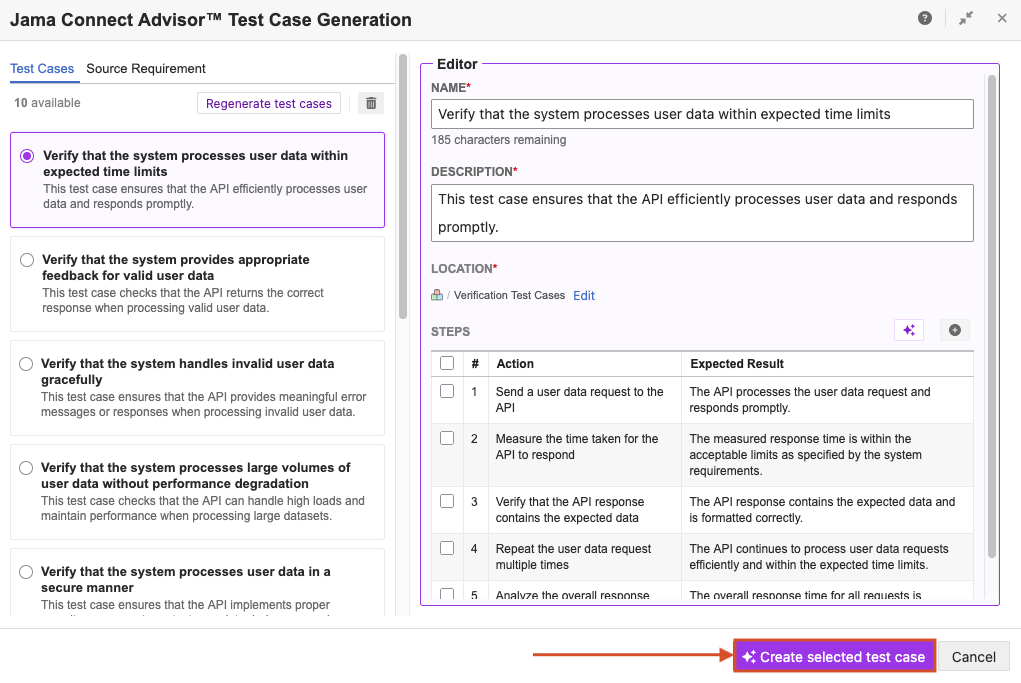Check the checkbox for step 2
The width and height of the screenshot is (1021, 683).
(447, 438)
